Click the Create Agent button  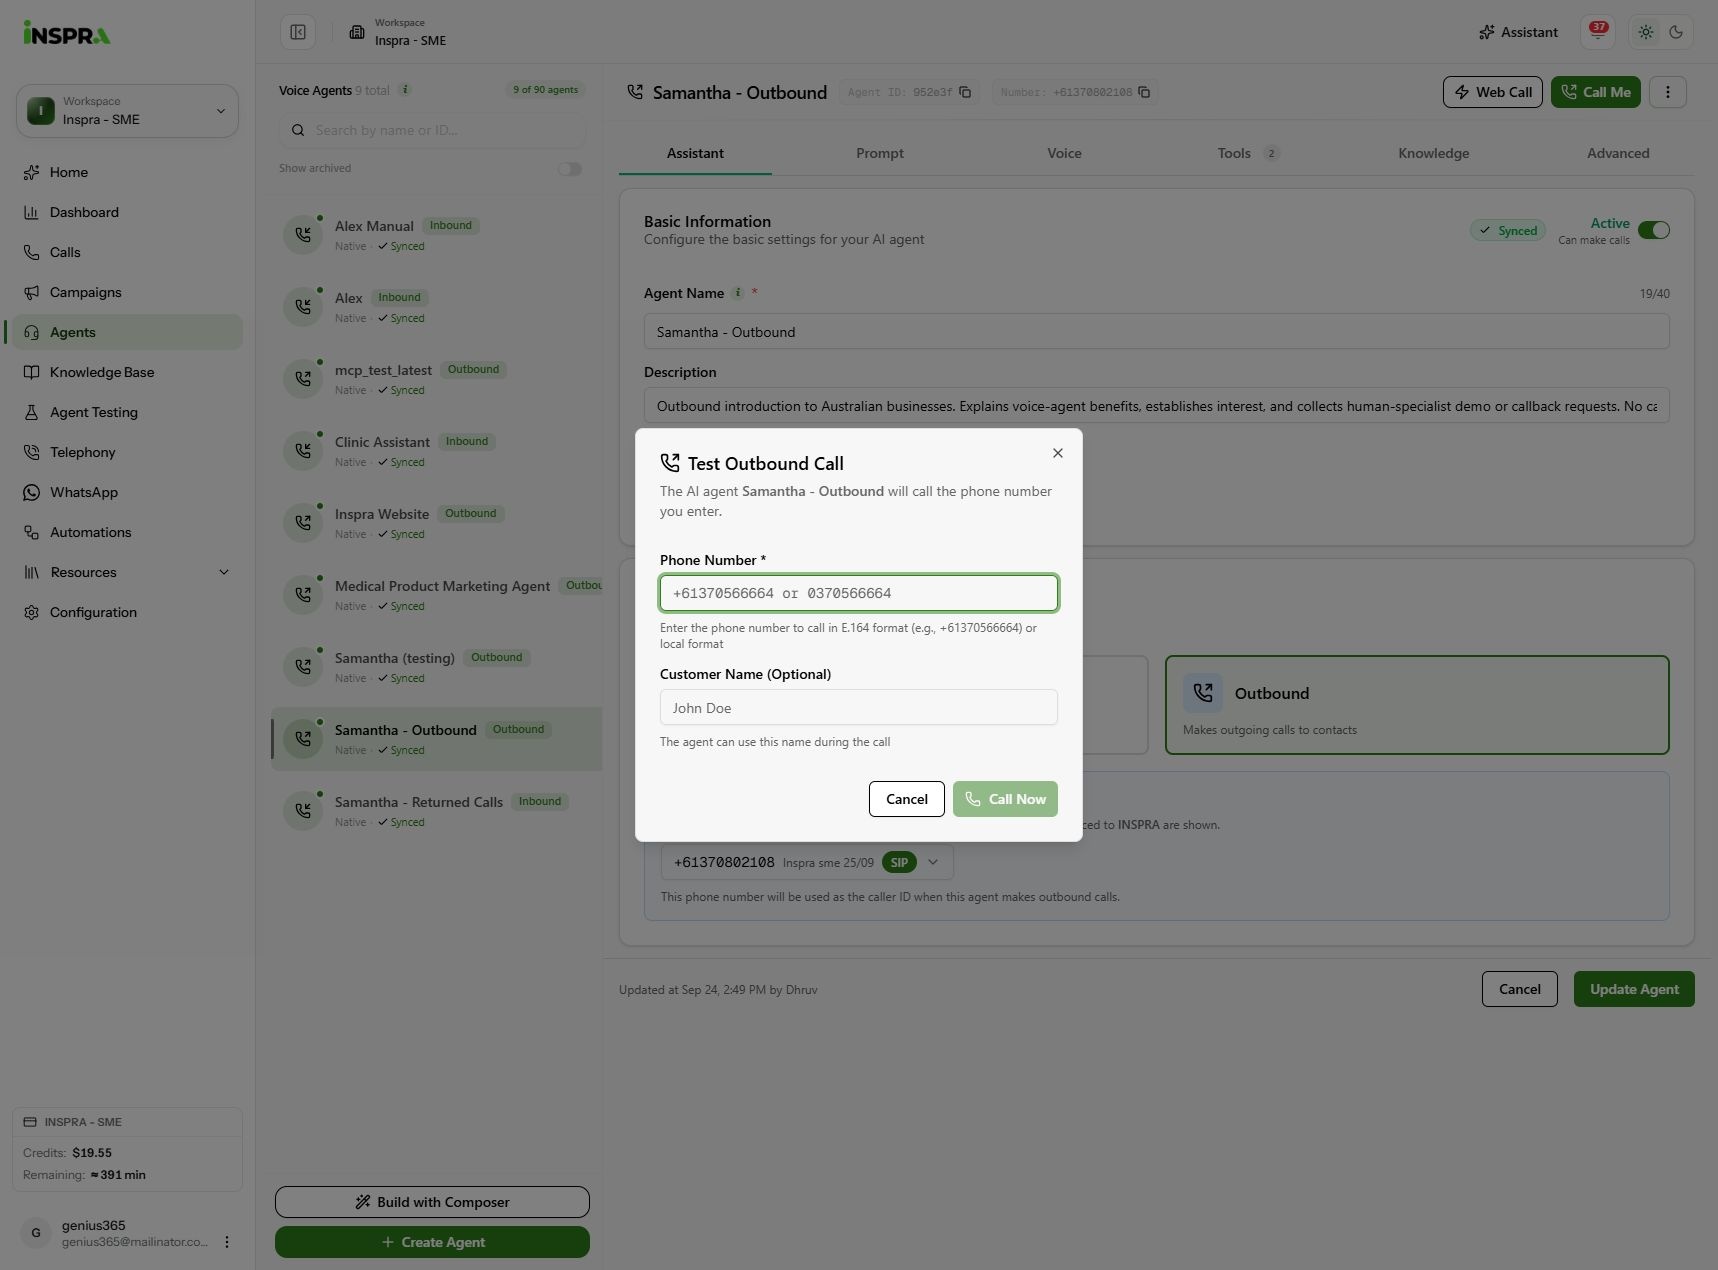point(432,1242)
